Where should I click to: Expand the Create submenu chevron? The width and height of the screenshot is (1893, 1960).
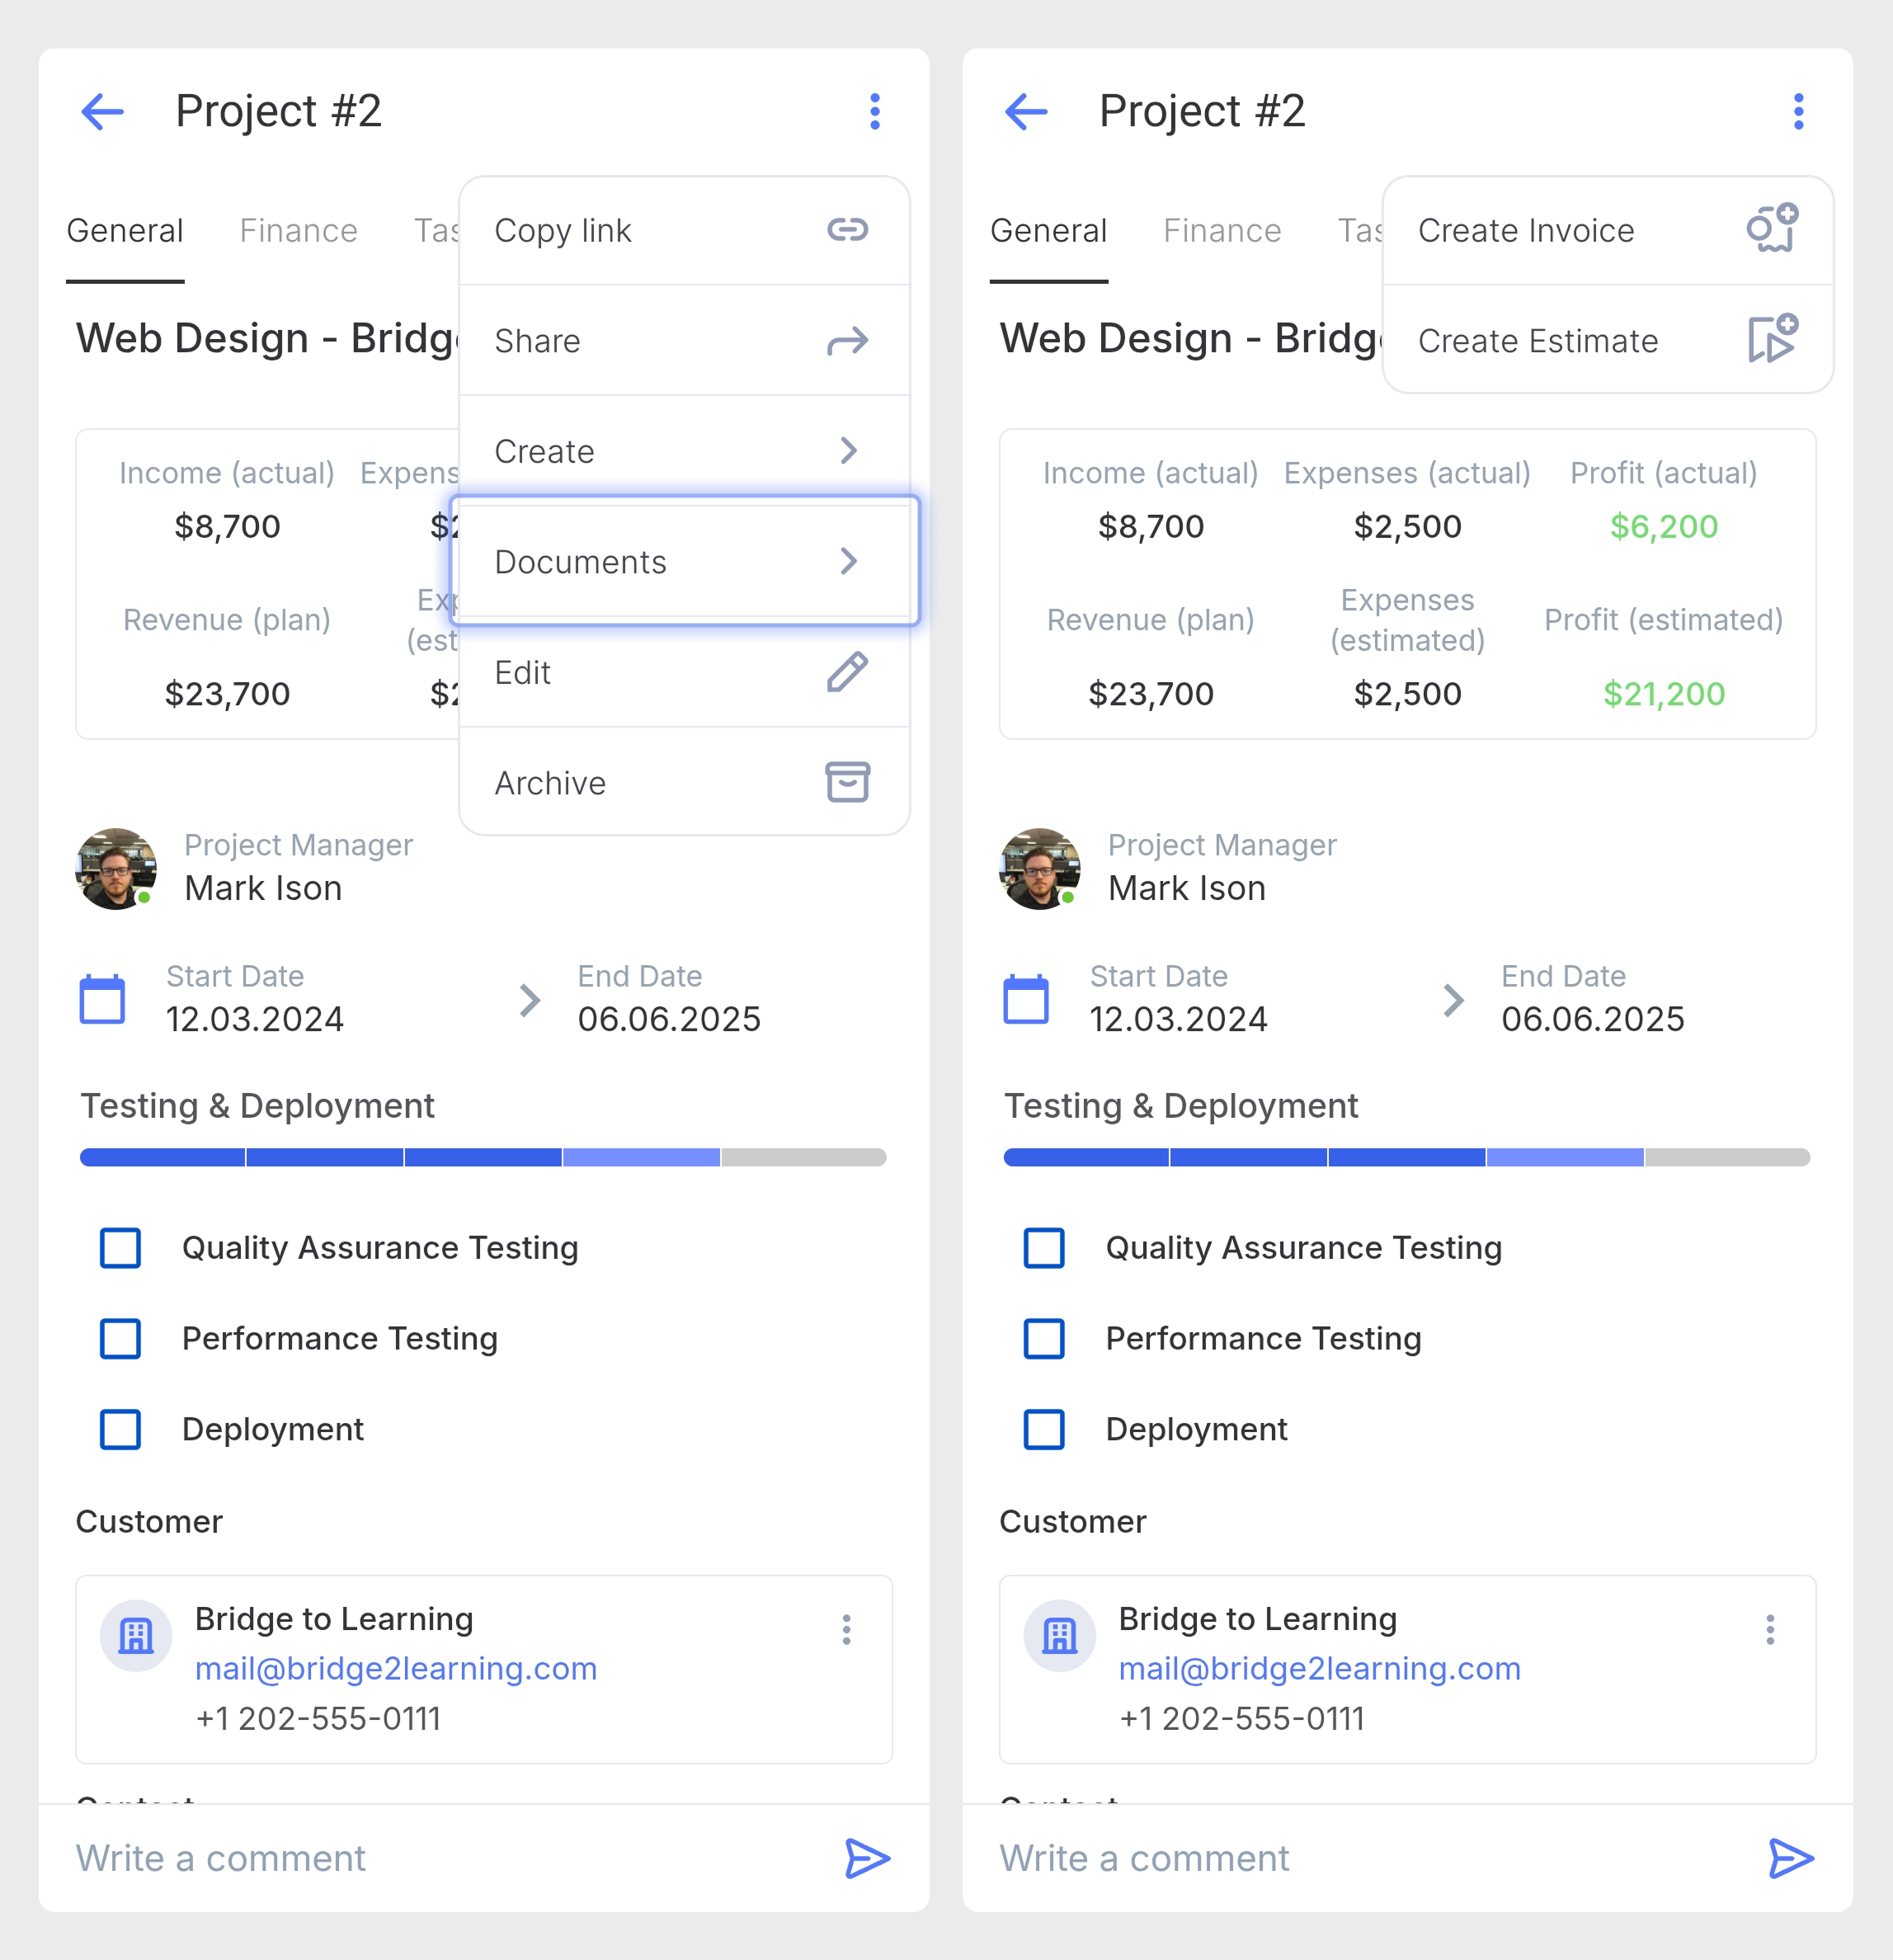click(848, 451)
